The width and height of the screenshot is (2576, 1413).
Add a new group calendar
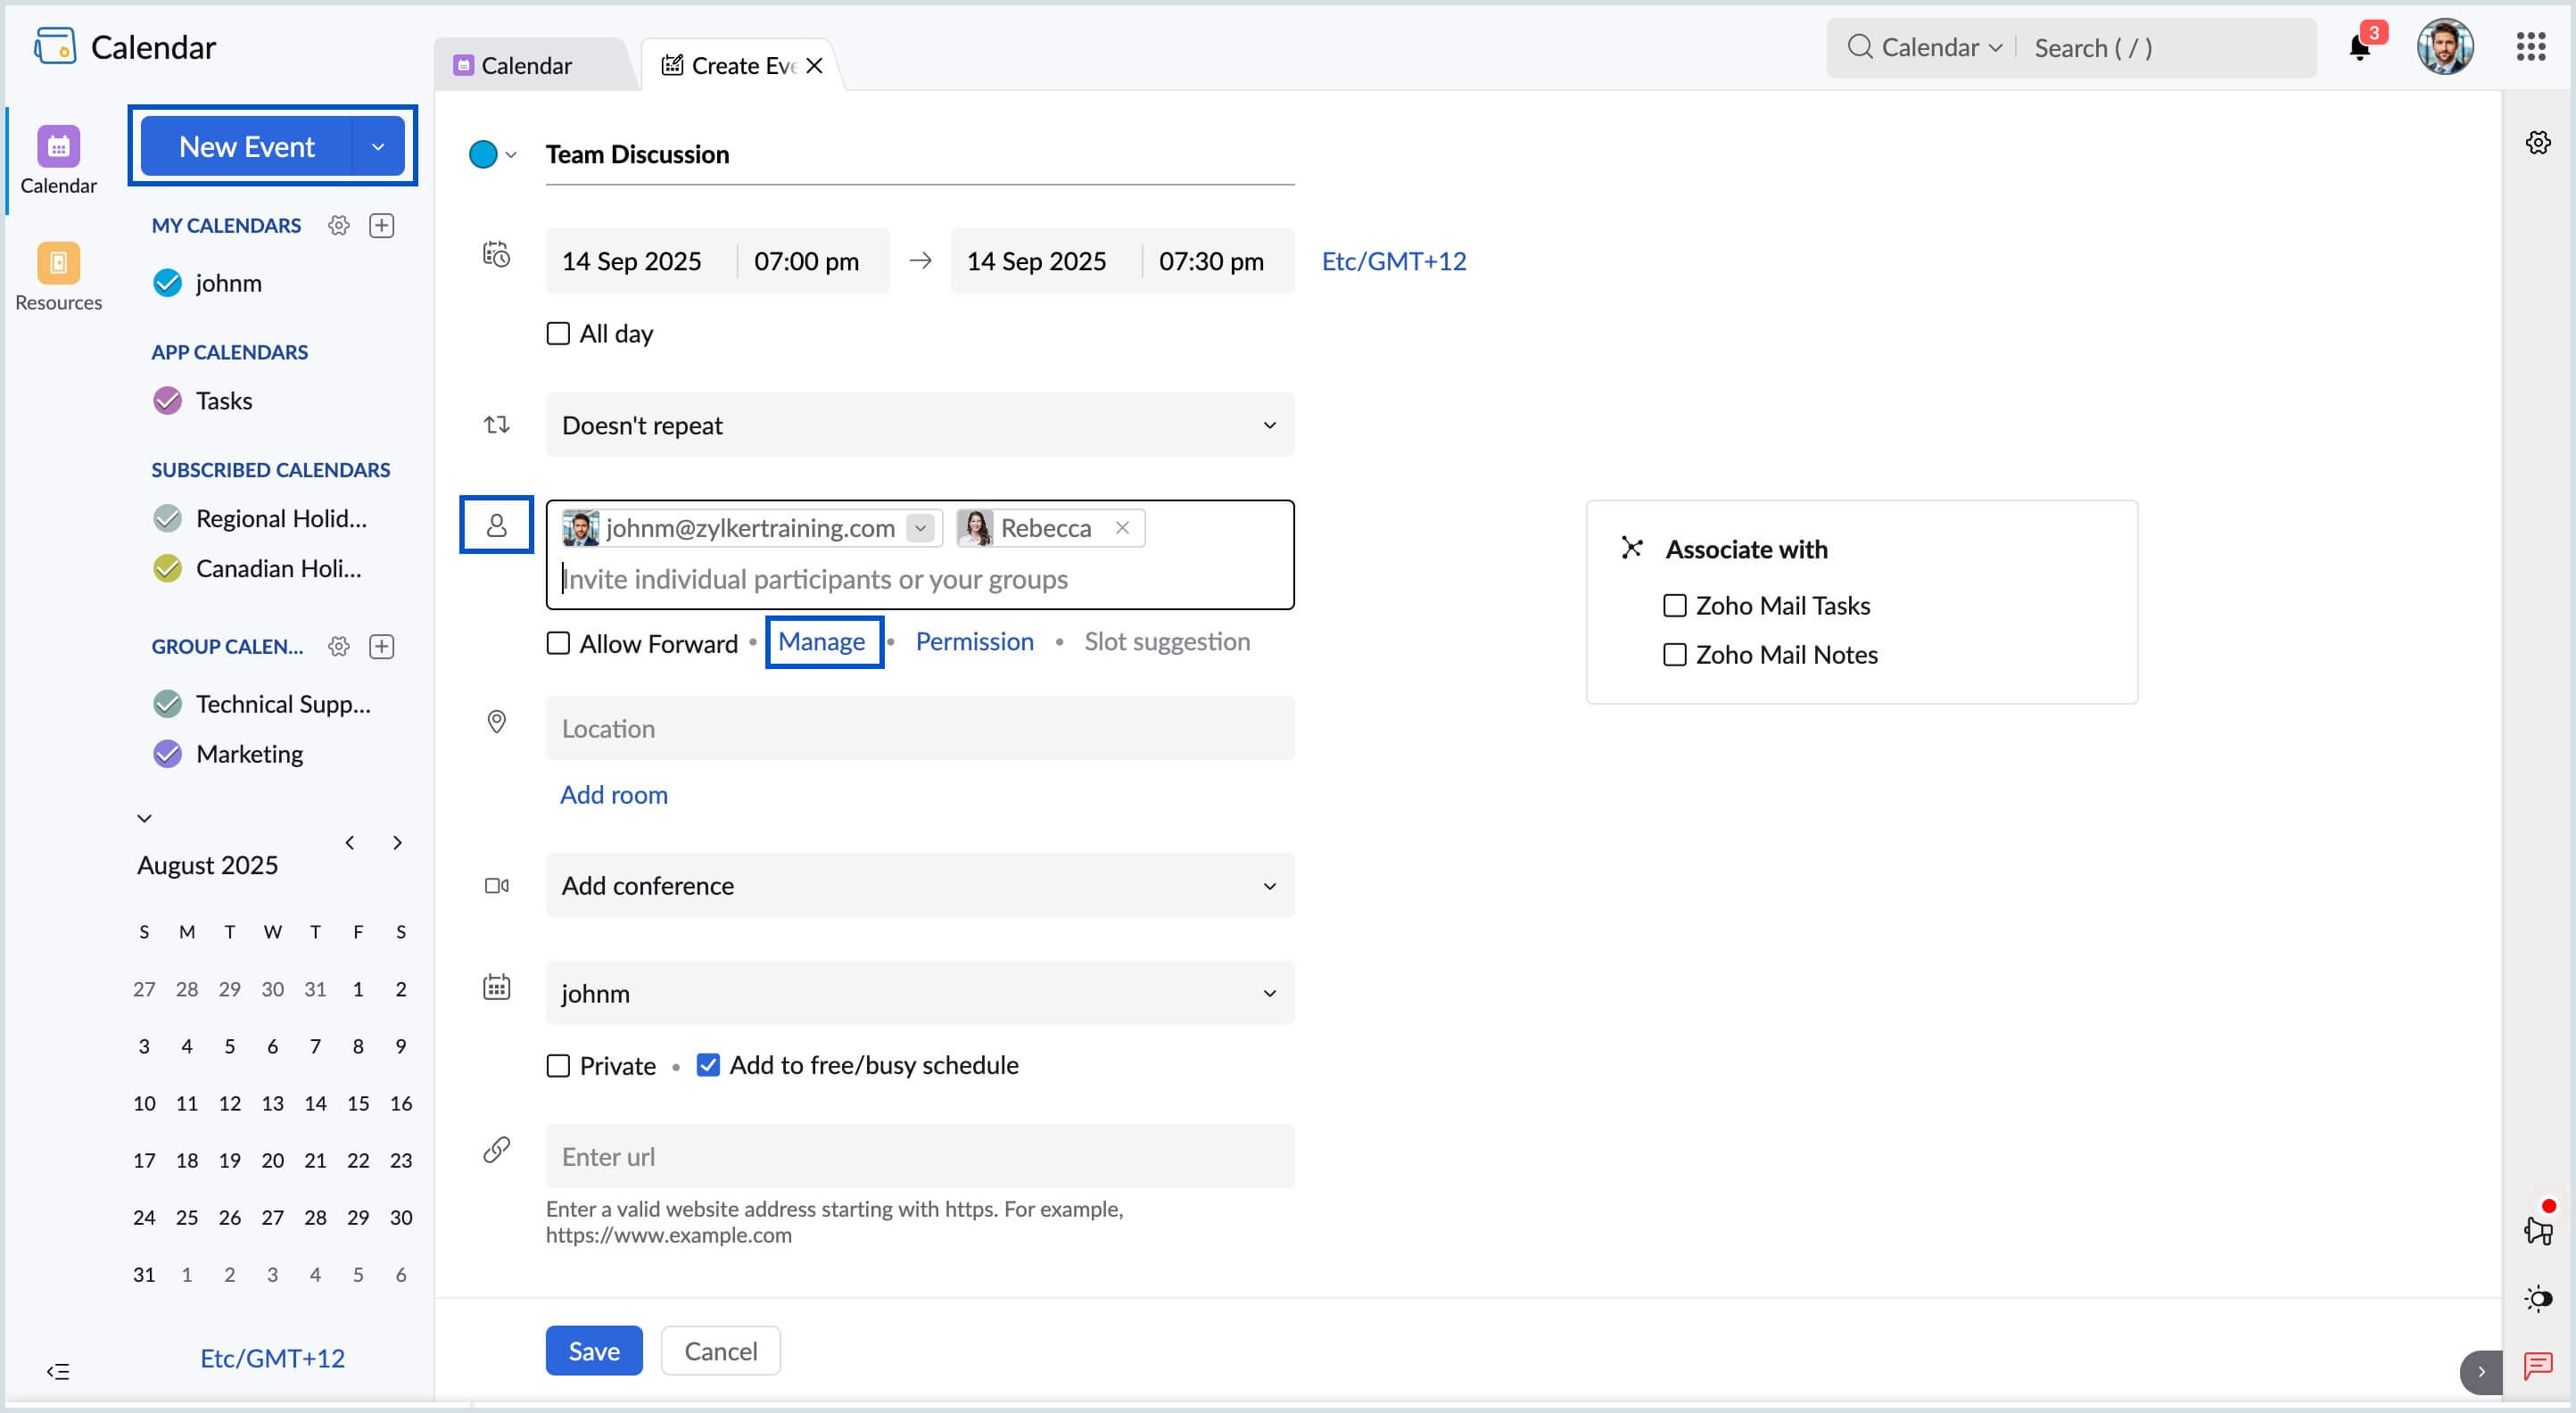coord(381,646)
